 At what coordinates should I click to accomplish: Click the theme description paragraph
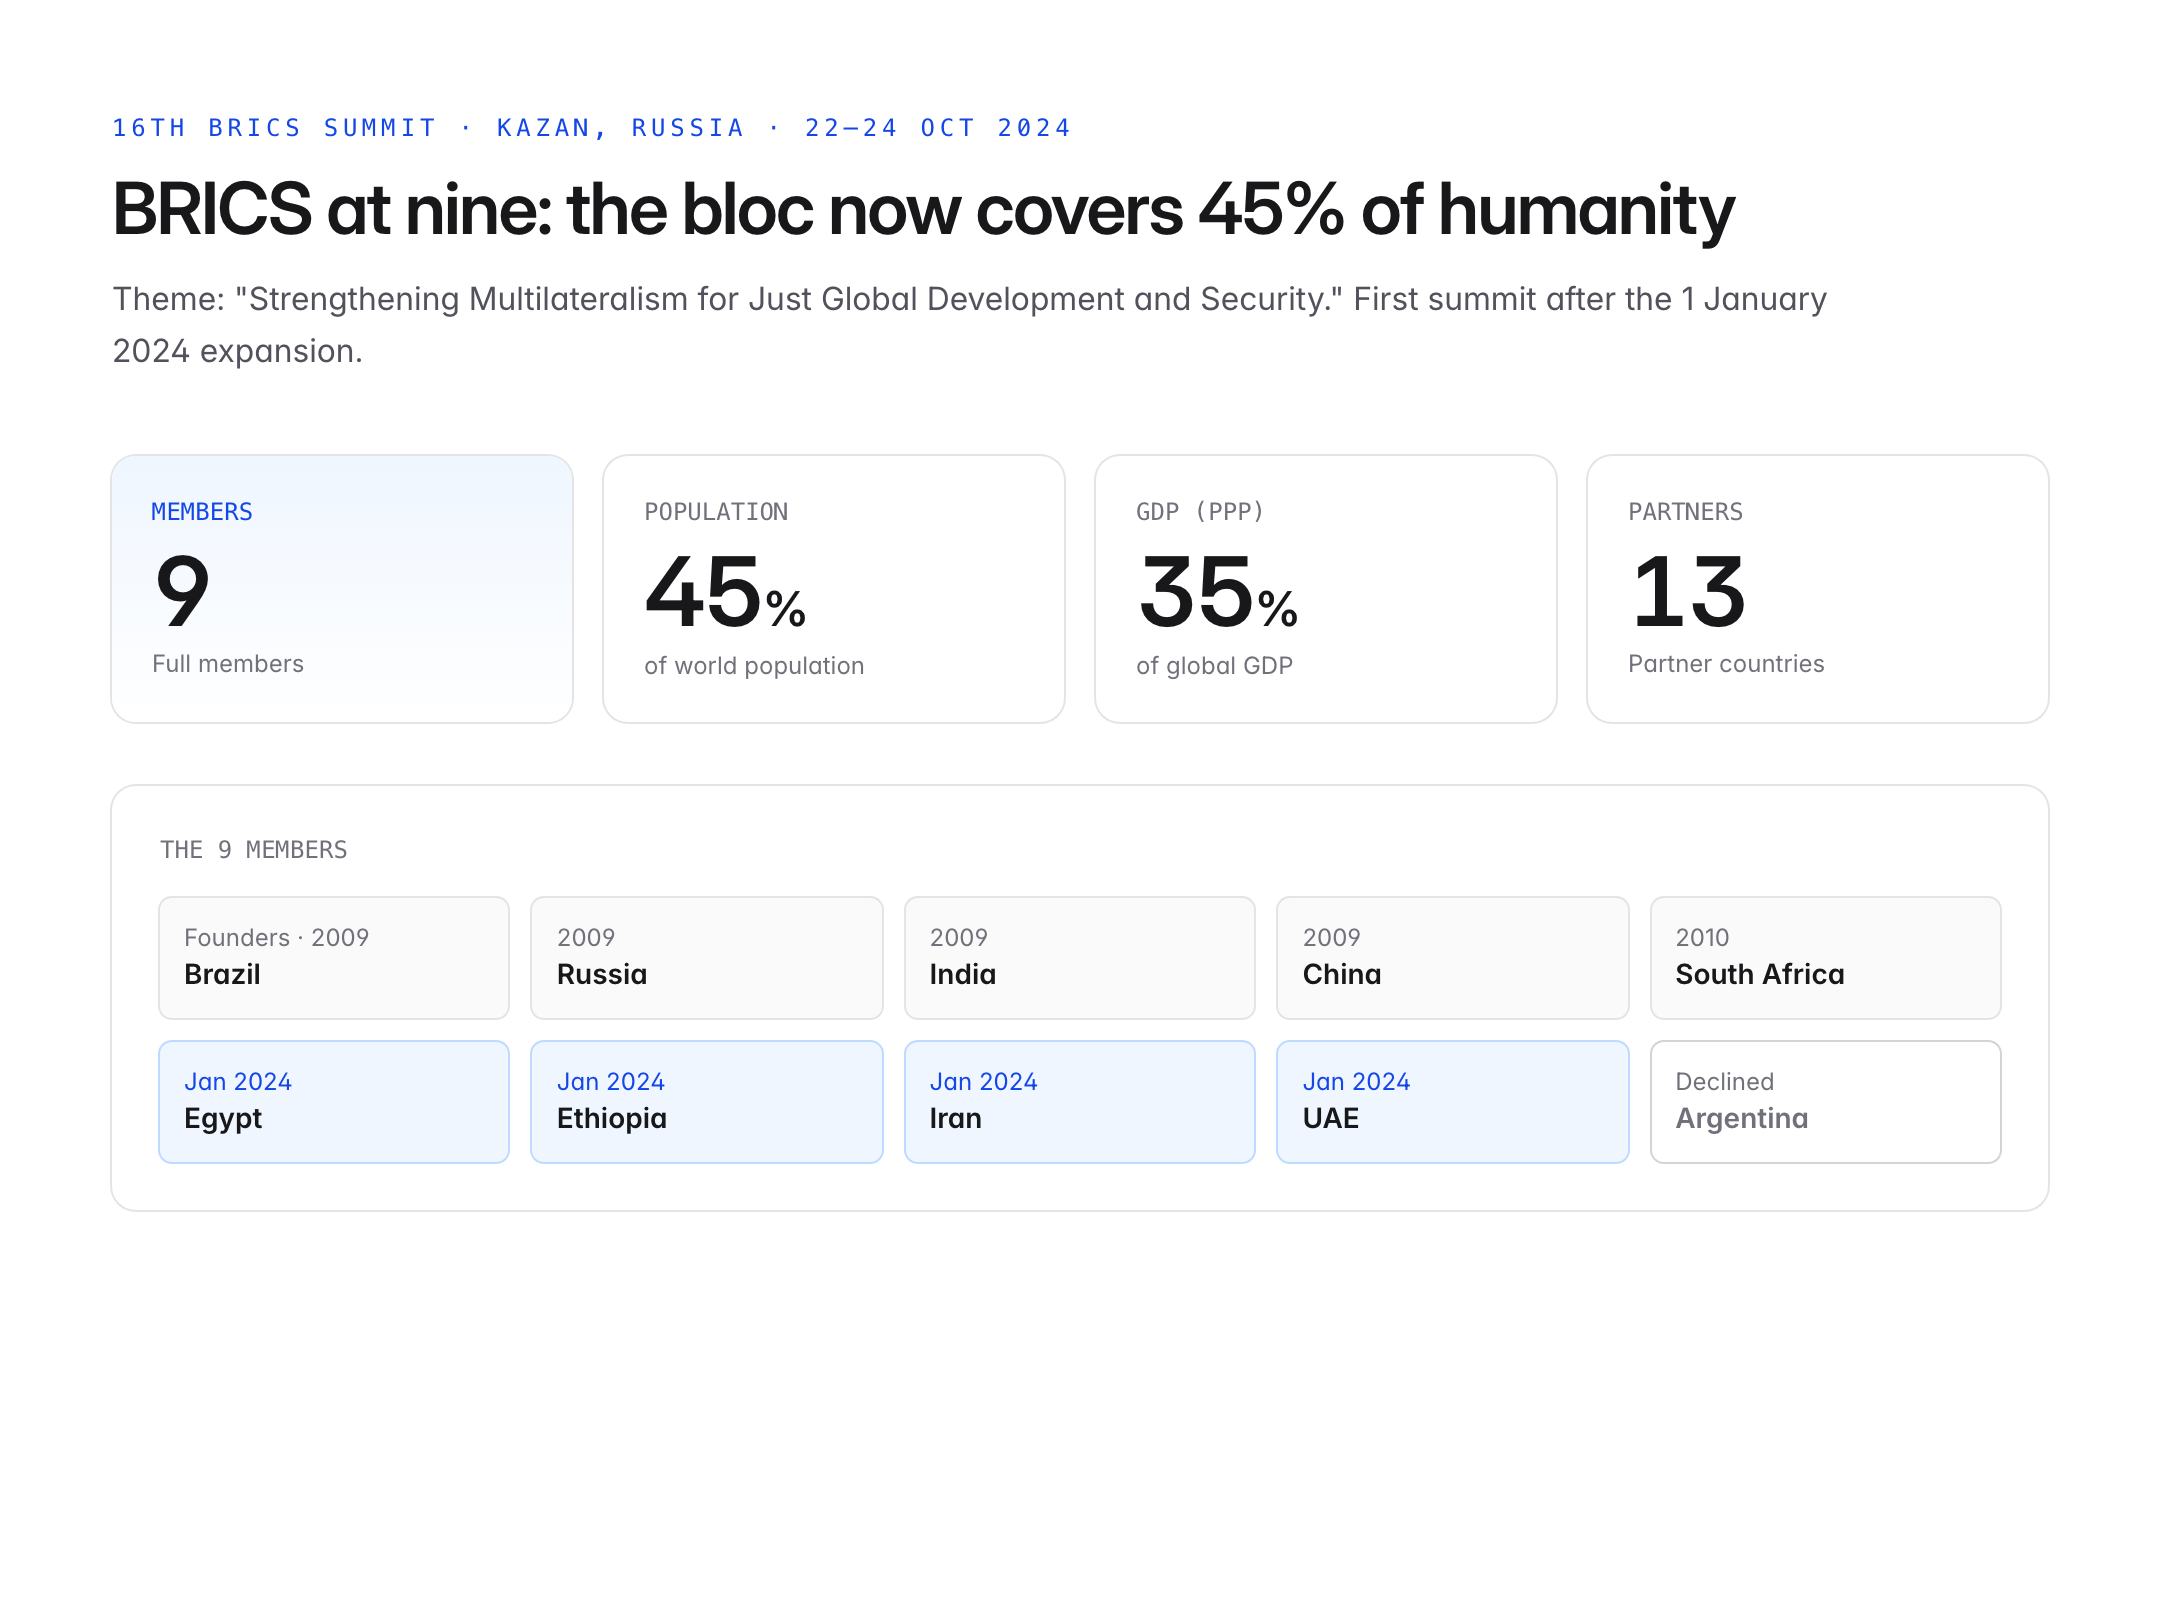click(970, 325)
